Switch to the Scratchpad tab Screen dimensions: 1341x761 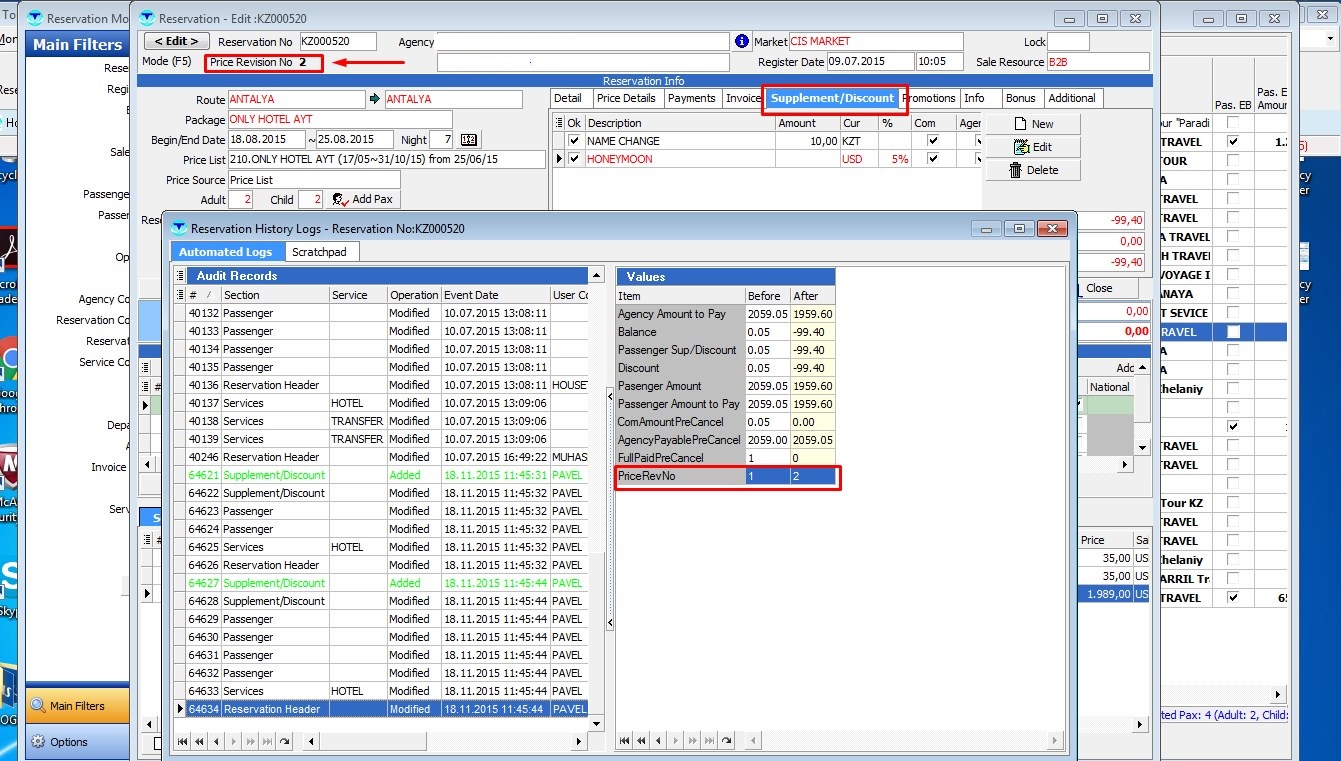point(319,252)
